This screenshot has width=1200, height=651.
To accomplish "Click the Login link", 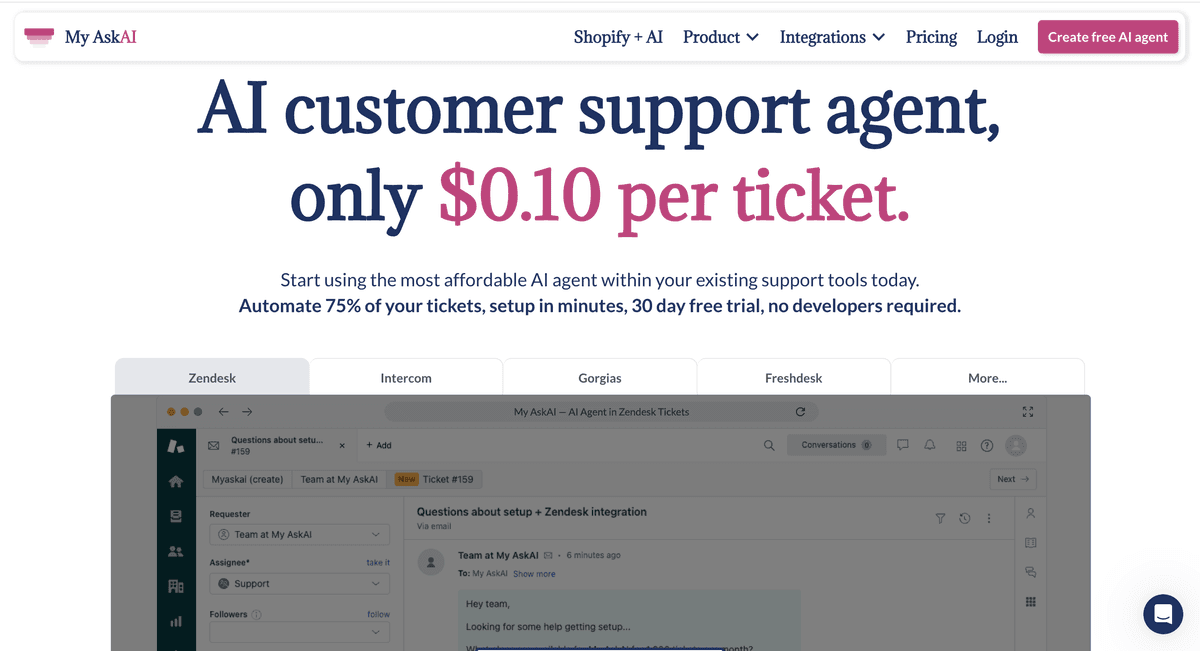I will click(x=997, y=37).
